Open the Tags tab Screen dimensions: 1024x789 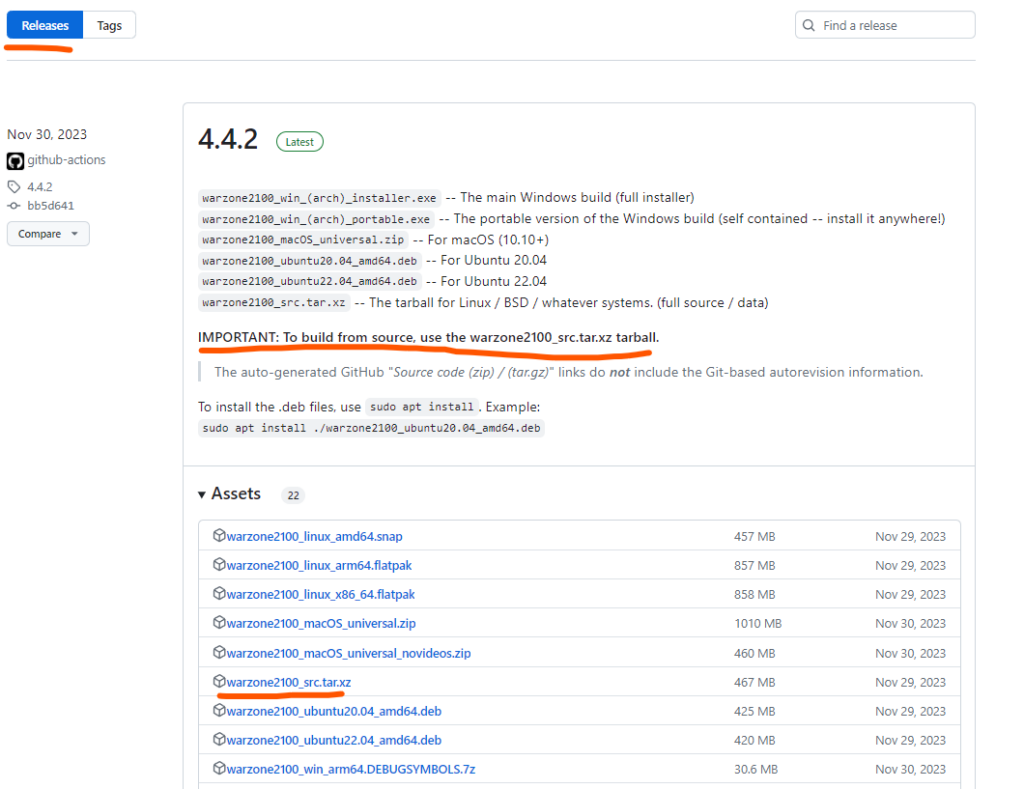pos(109,25)
